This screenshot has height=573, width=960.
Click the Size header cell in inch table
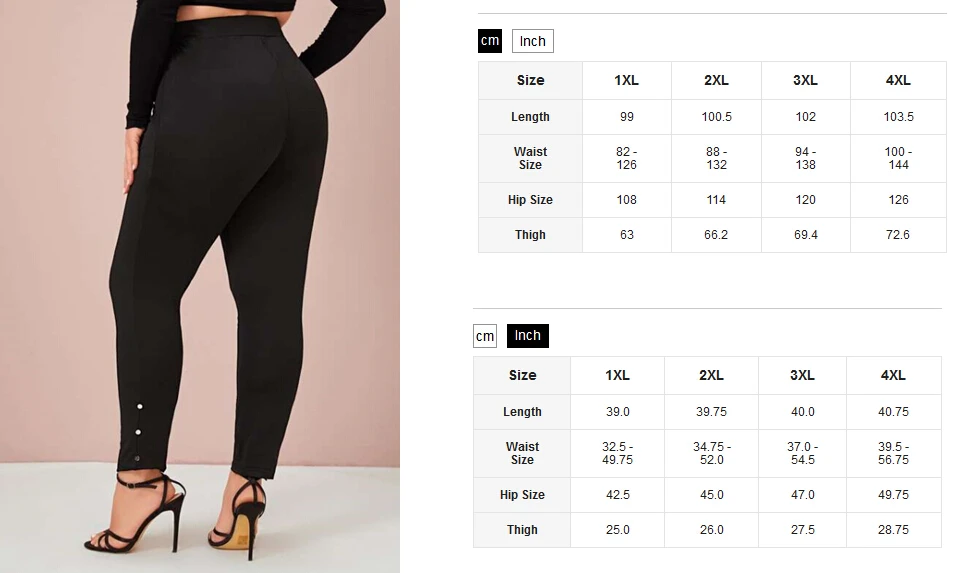[x=522, y=376]
